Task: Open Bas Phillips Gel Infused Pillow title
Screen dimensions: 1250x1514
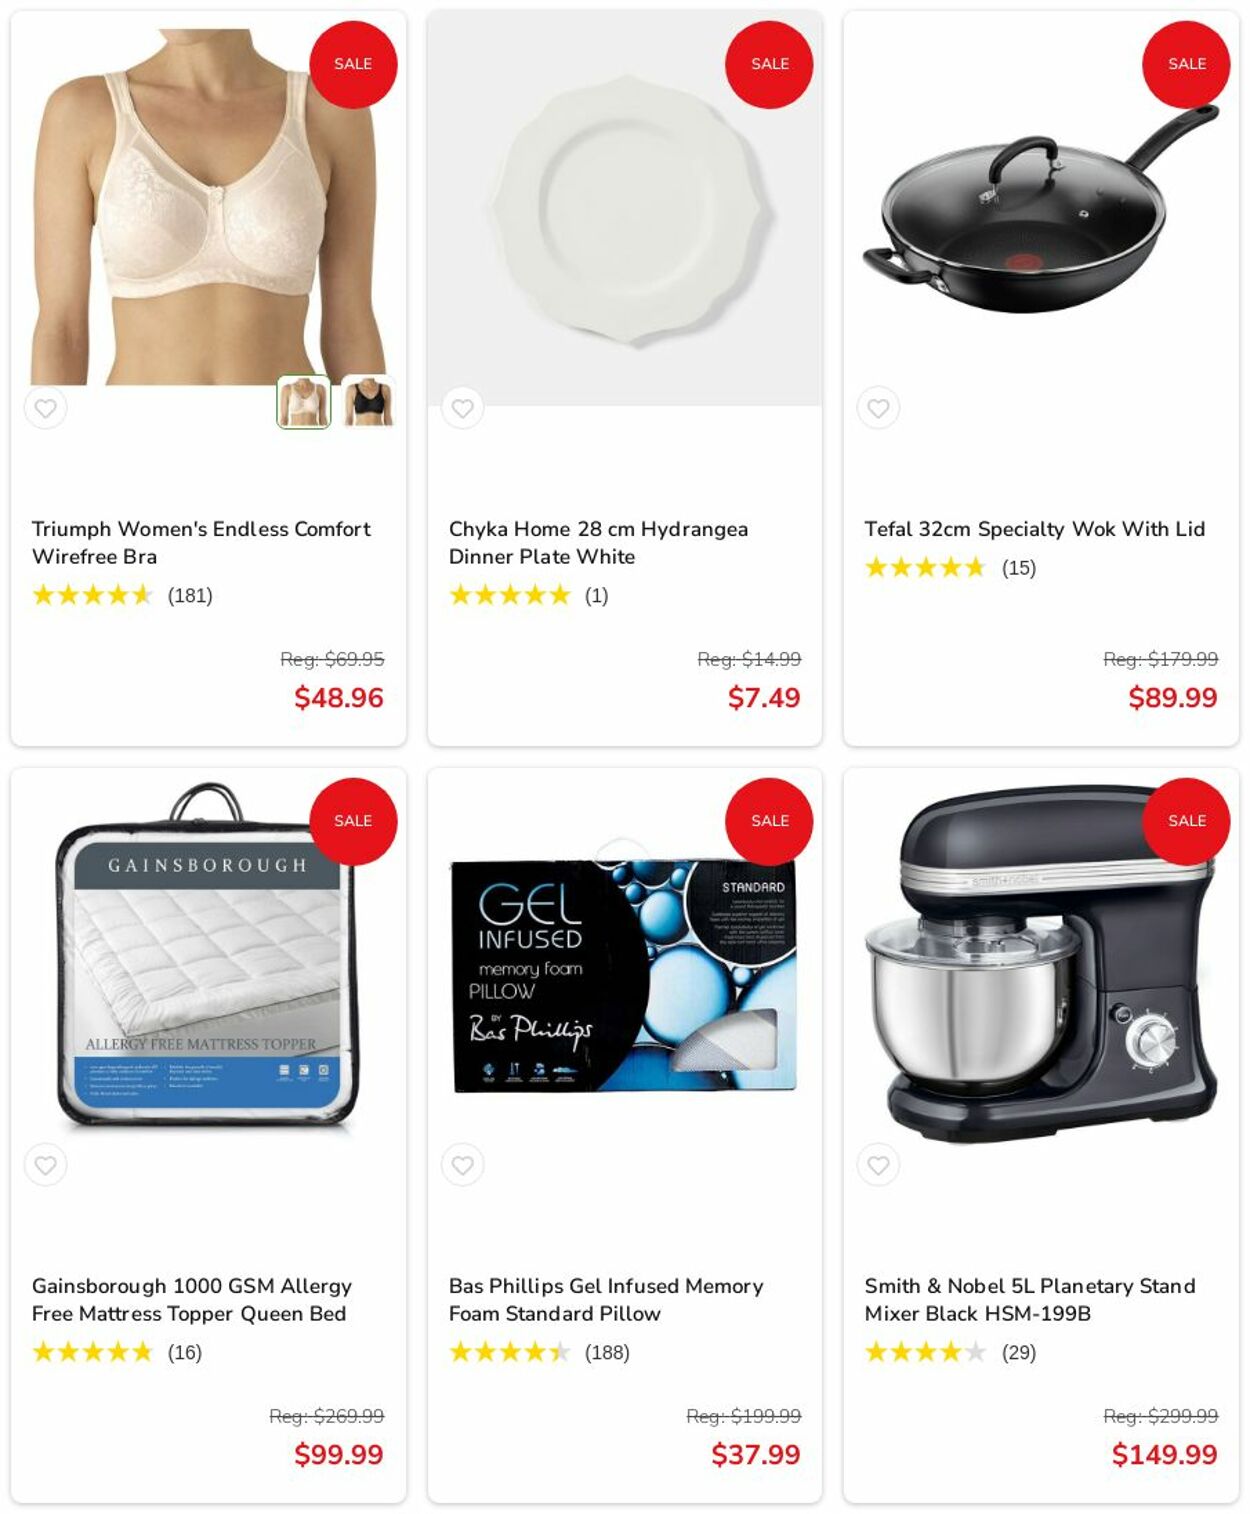Action: pyautogui.click(x=606, y=1299)
